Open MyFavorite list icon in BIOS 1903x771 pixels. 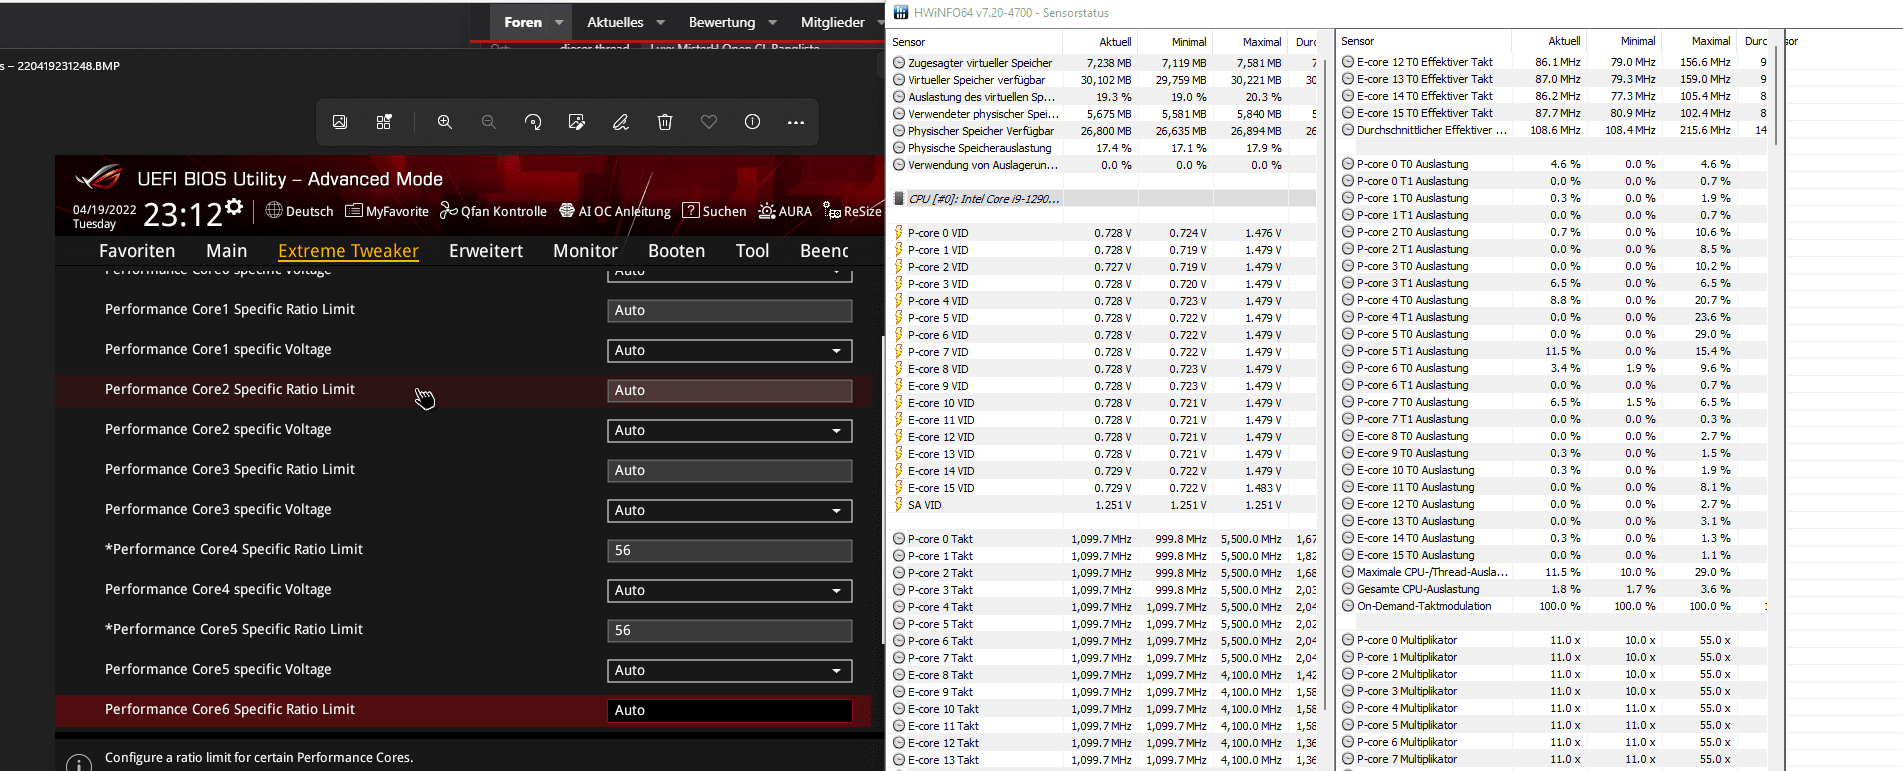tap(354, 210)
